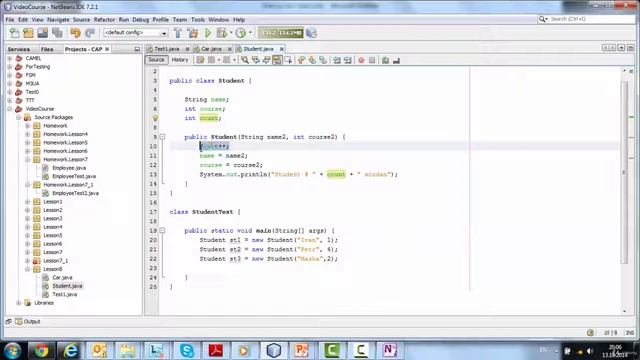Click the Previous Bookmark icon
This screenshot has width=640, height=360.
[301, 60]
